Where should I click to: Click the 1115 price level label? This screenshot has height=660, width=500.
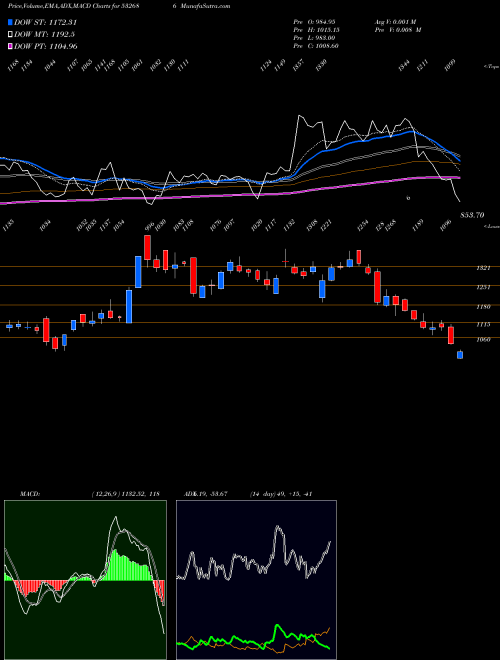[484, 325]
